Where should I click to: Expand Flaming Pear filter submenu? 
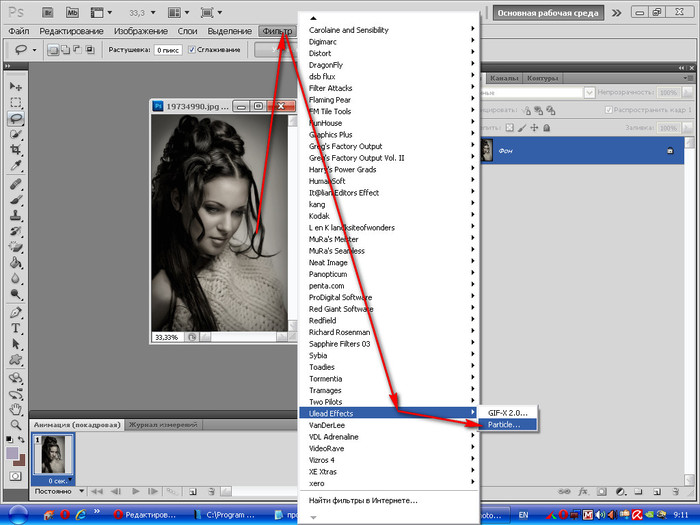tap(389, 100)
